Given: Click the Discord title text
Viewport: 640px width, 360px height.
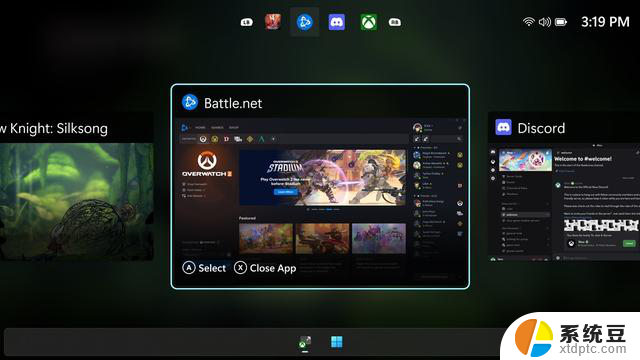Looking at the screenshot, I should [541, 128].
